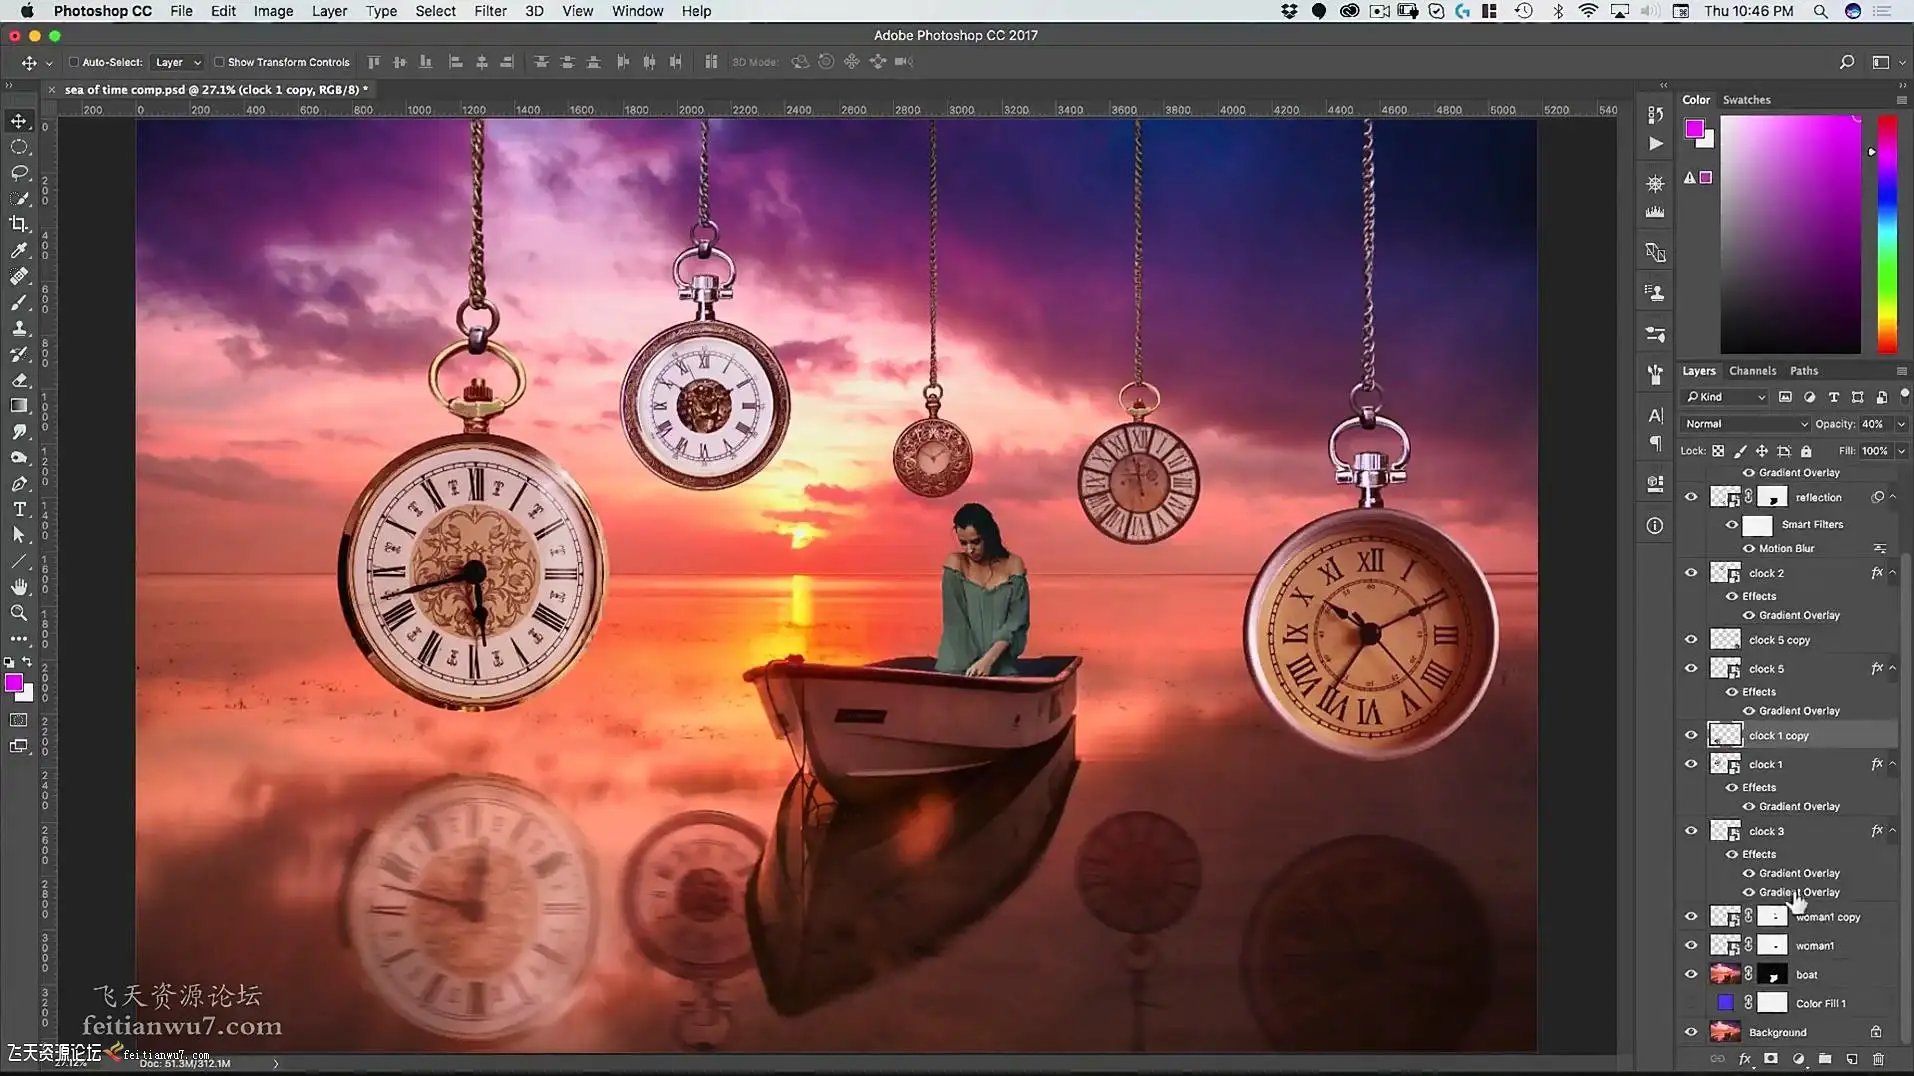Hide the Background layer
This screenshot has height=1076, width=1914.
pos(1691,1032)
